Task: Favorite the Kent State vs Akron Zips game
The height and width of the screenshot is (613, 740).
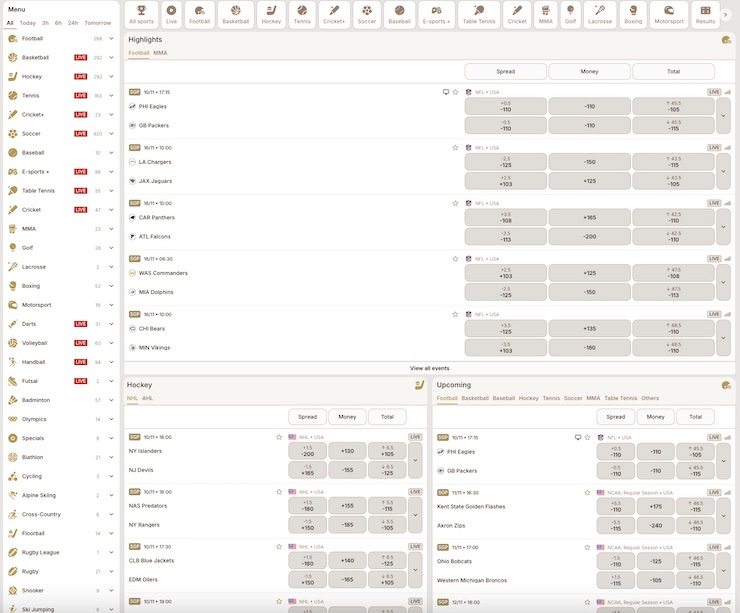Action: pyautogui.click(x=587, y=492)
